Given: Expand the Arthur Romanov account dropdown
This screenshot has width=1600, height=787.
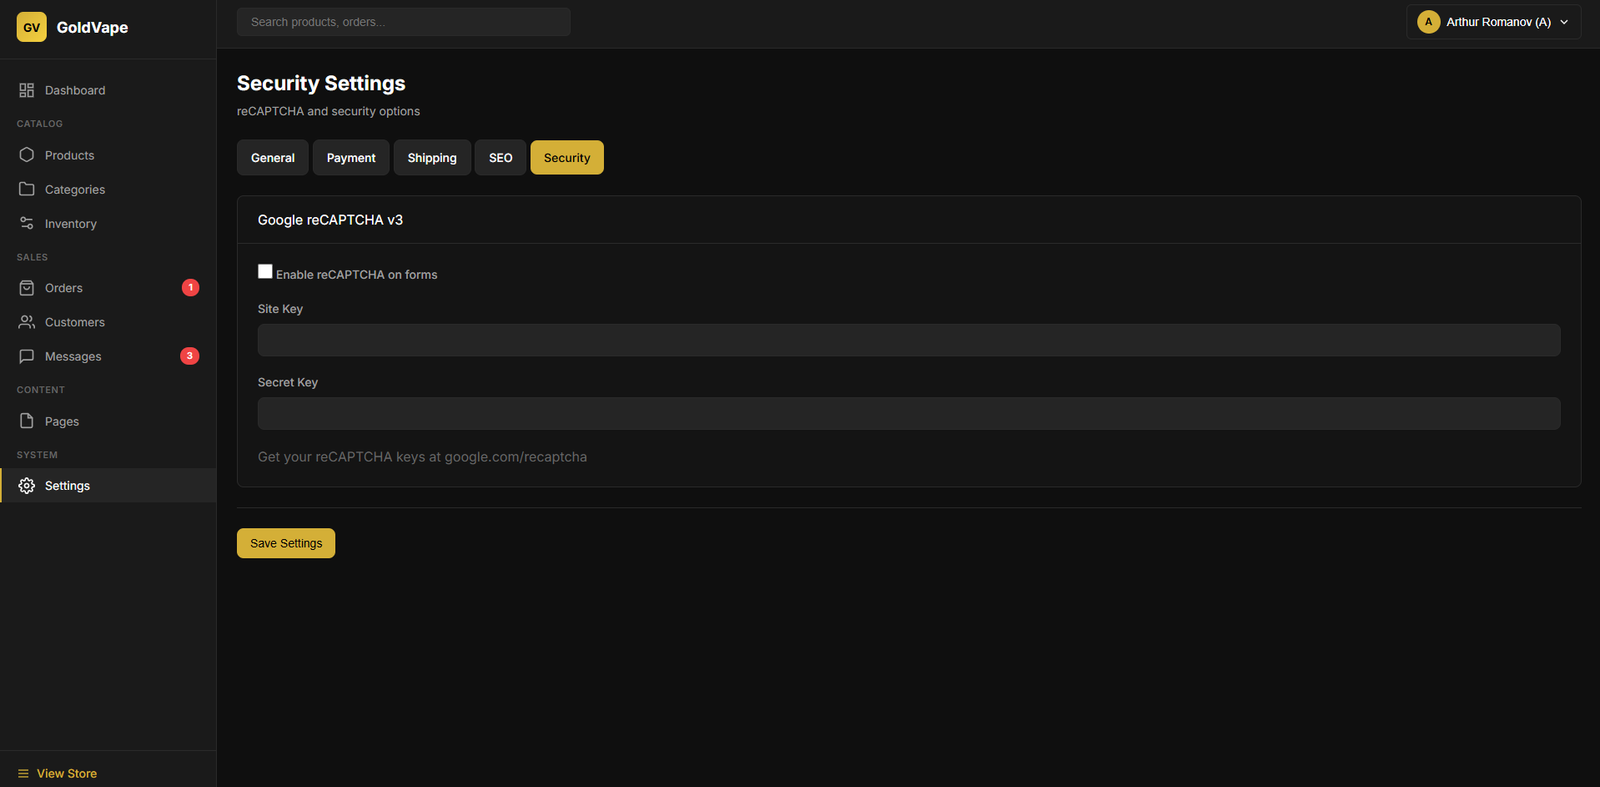Looking at the screenshot, I should pyautogui.click(x=1493, y=22).
